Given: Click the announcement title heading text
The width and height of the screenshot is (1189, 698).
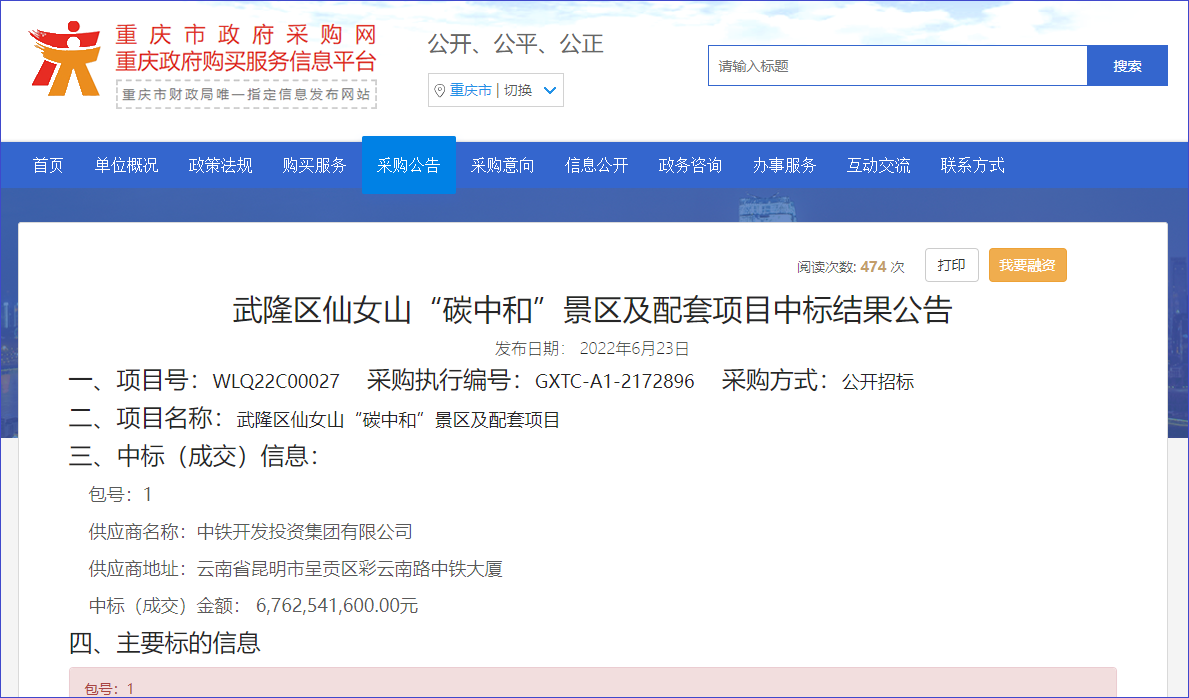Looking at the screenshot, I should click(x=592, y=311).
